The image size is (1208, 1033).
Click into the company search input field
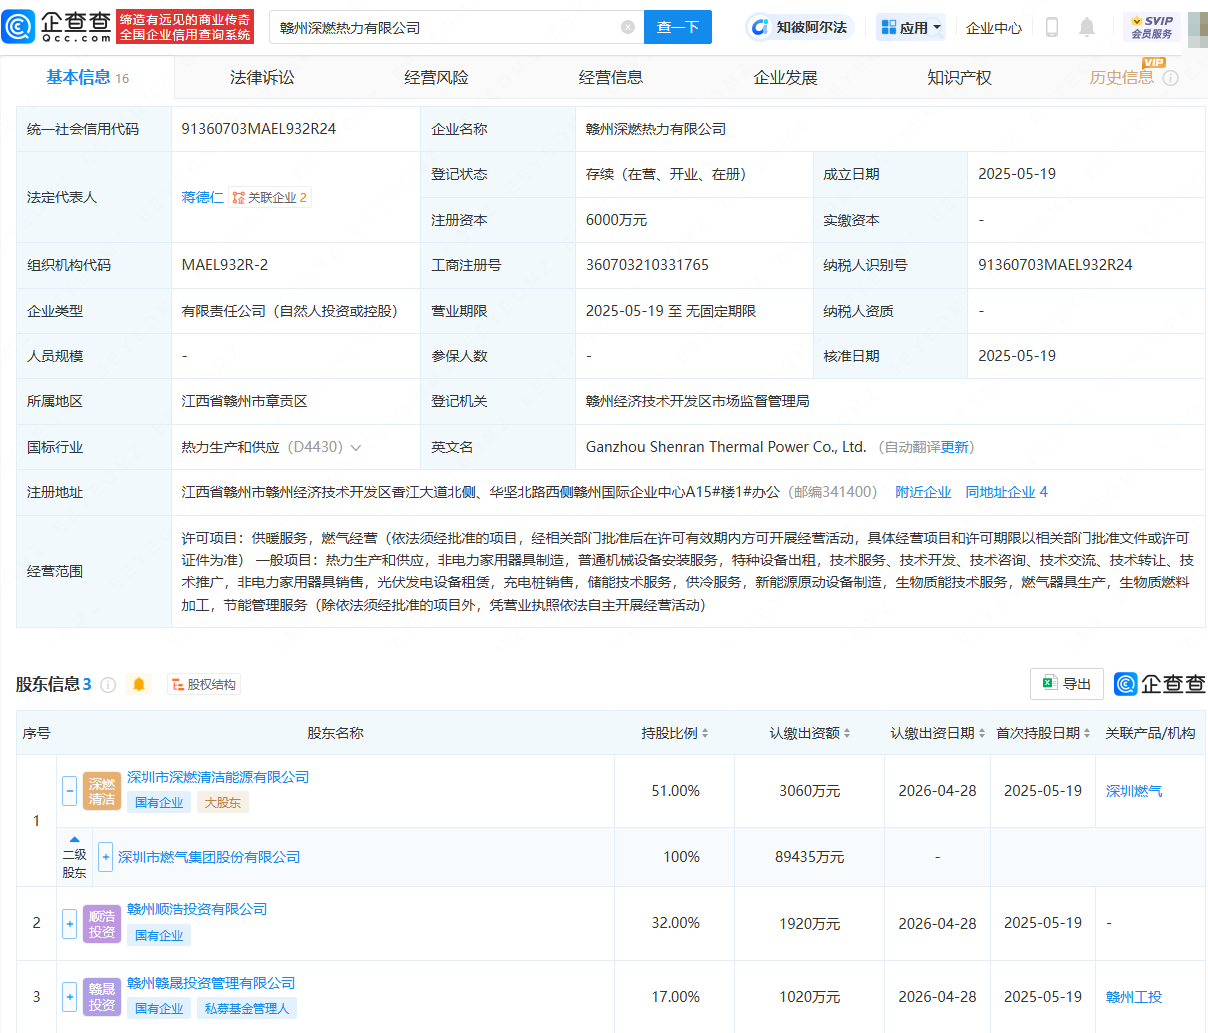click(445, 28)
